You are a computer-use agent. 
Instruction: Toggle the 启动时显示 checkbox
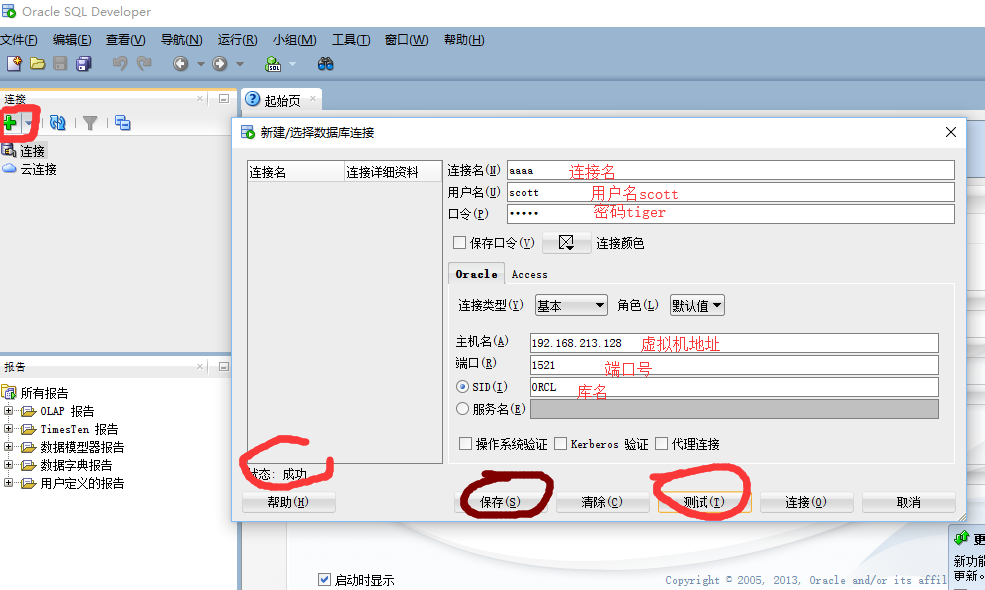point(324,579)
